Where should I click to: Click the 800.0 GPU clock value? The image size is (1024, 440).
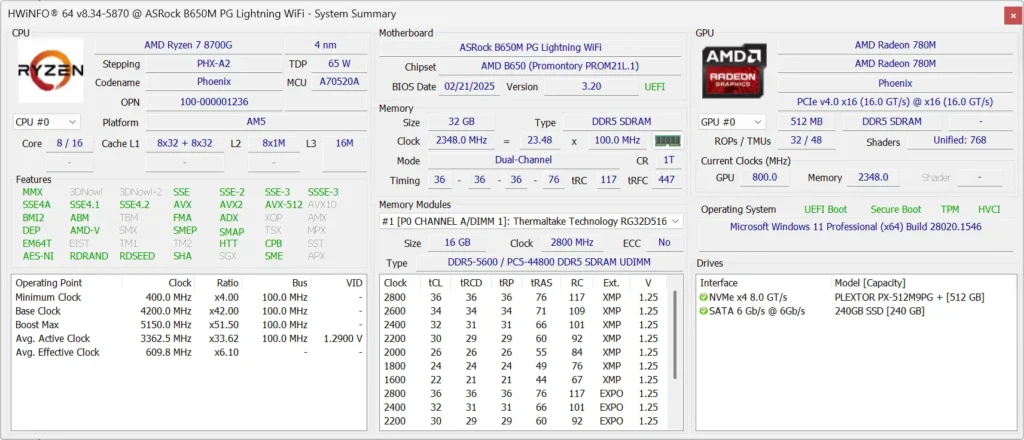point(765,178)
